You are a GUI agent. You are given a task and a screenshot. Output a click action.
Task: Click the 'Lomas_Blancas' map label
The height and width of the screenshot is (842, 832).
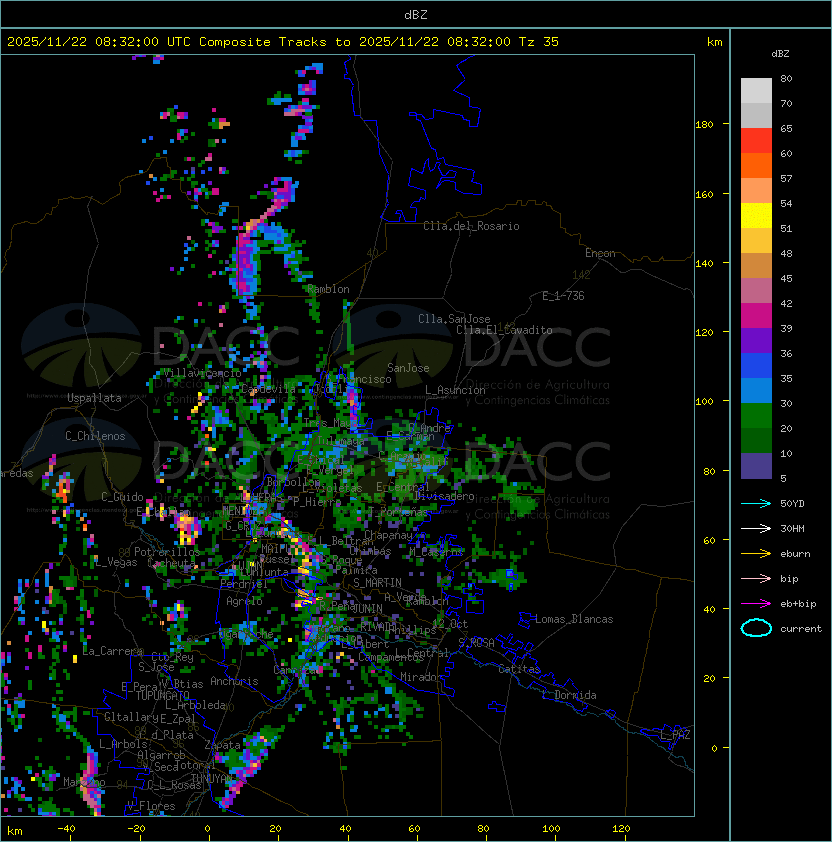point(574,619)
